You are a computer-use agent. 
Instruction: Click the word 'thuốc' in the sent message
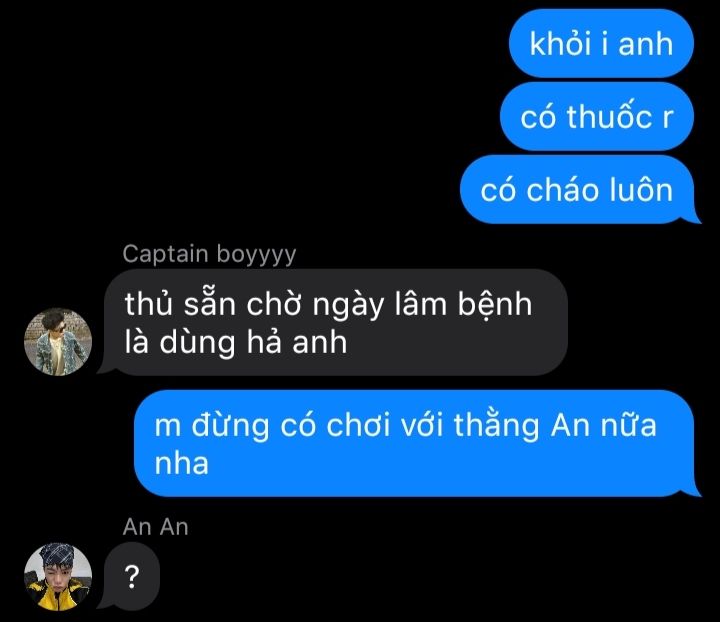click(609, 116)
